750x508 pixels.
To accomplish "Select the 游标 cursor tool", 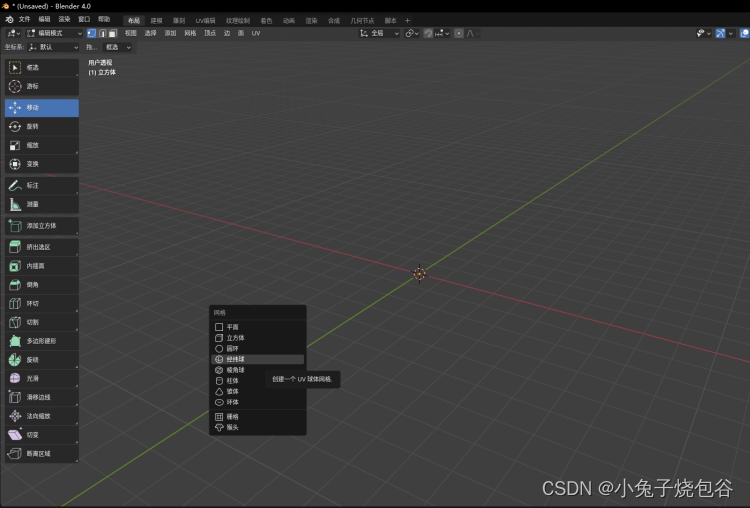I will 42,86.
